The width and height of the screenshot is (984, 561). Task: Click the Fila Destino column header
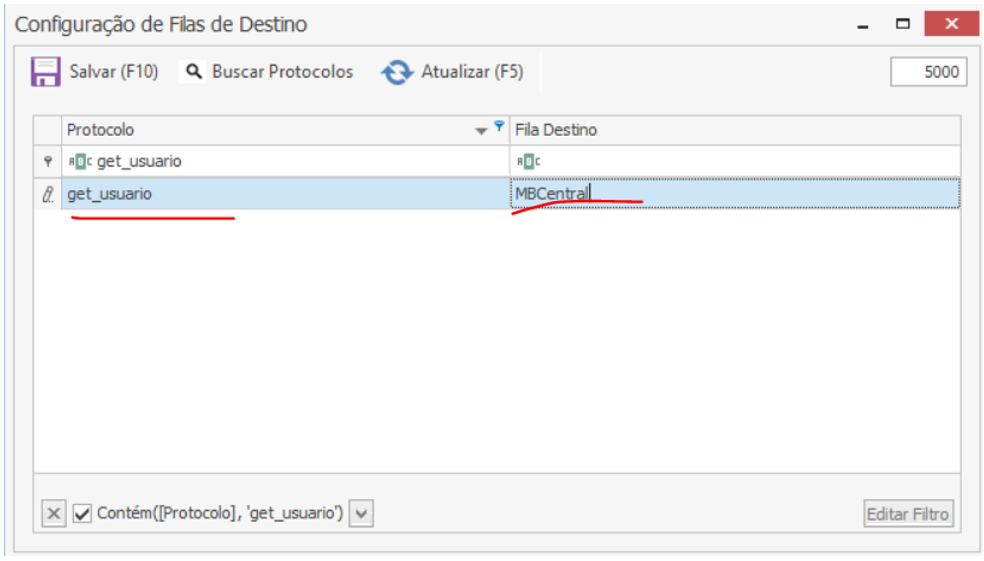coord(735,130)
